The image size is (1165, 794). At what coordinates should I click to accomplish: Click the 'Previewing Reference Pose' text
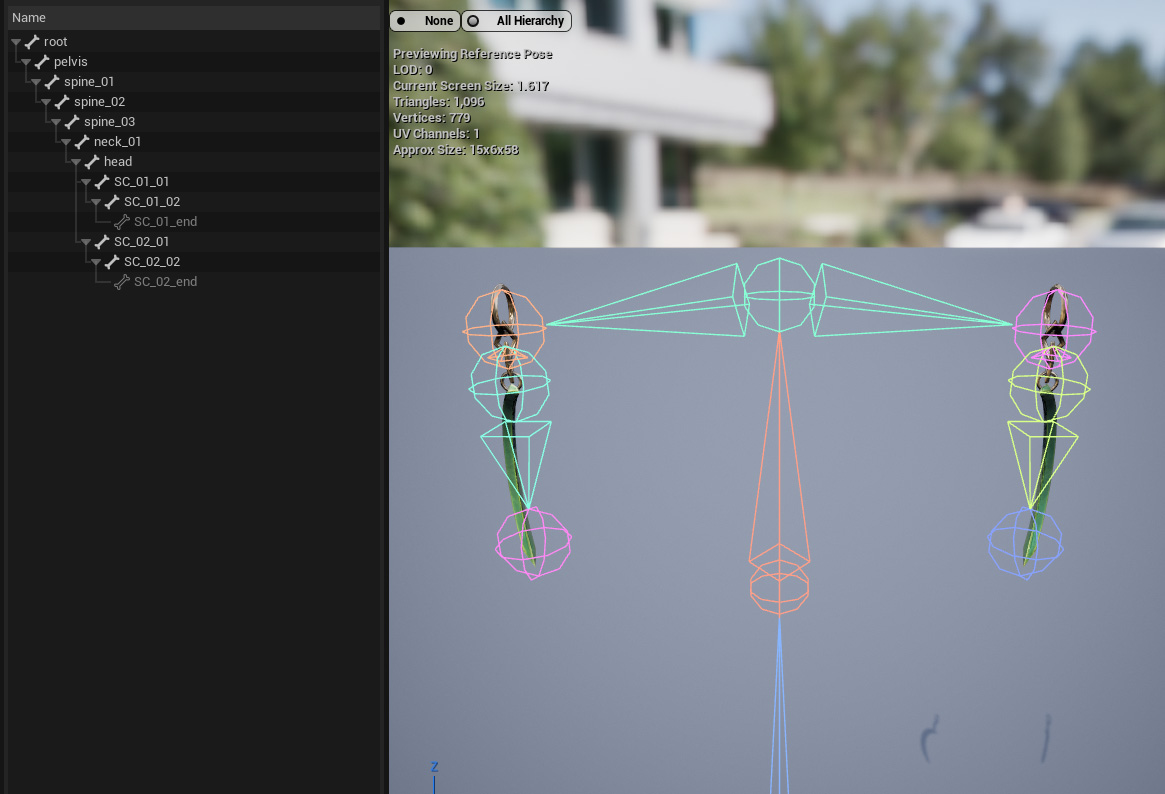pos(473,54)
